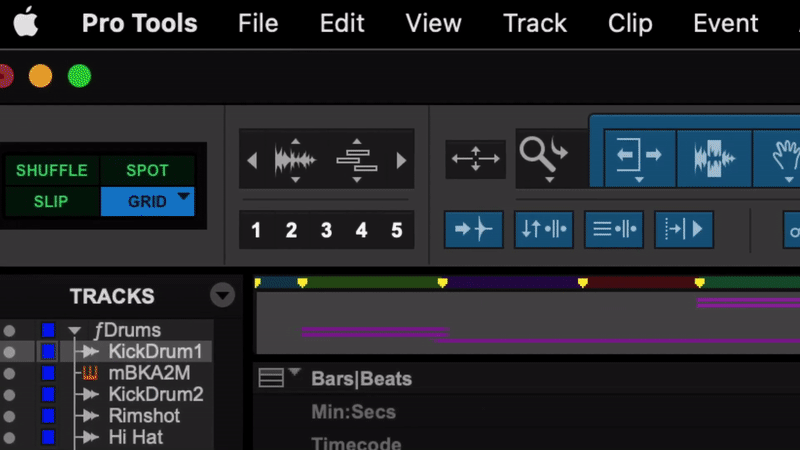Enable Shuffle edit mode
Screen dimensions: 800x450
click(52, 170)
